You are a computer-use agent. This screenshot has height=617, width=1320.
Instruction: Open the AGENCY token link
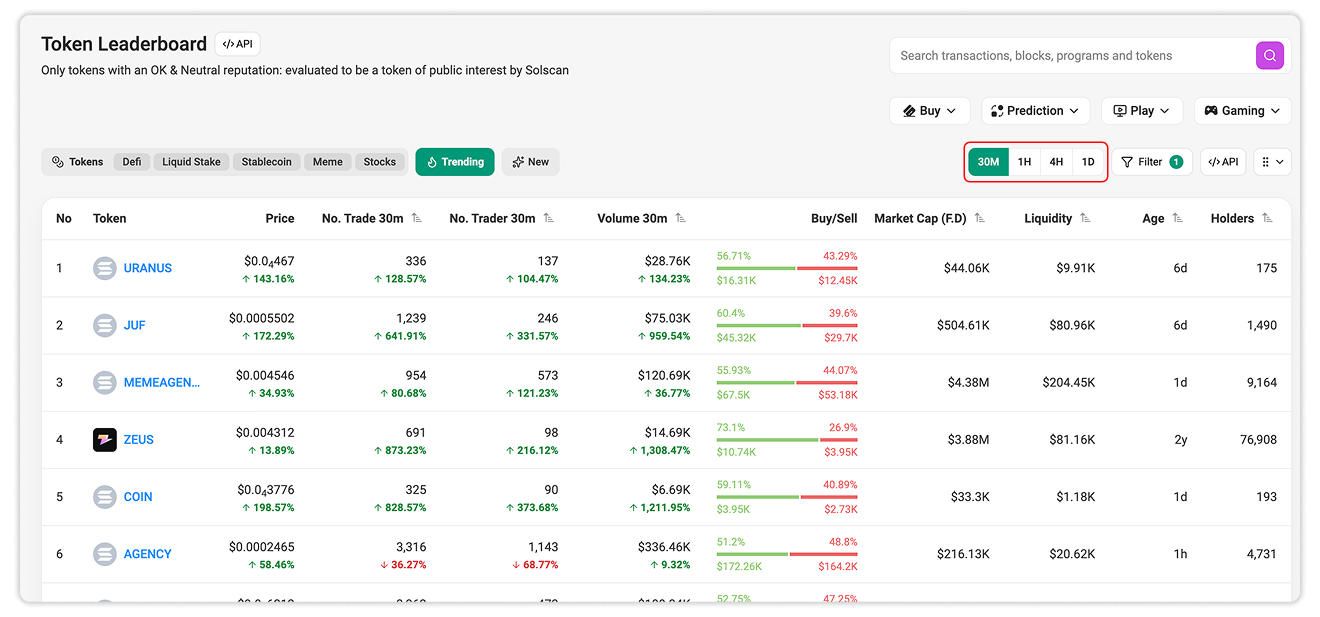click(x=148, y=553)
